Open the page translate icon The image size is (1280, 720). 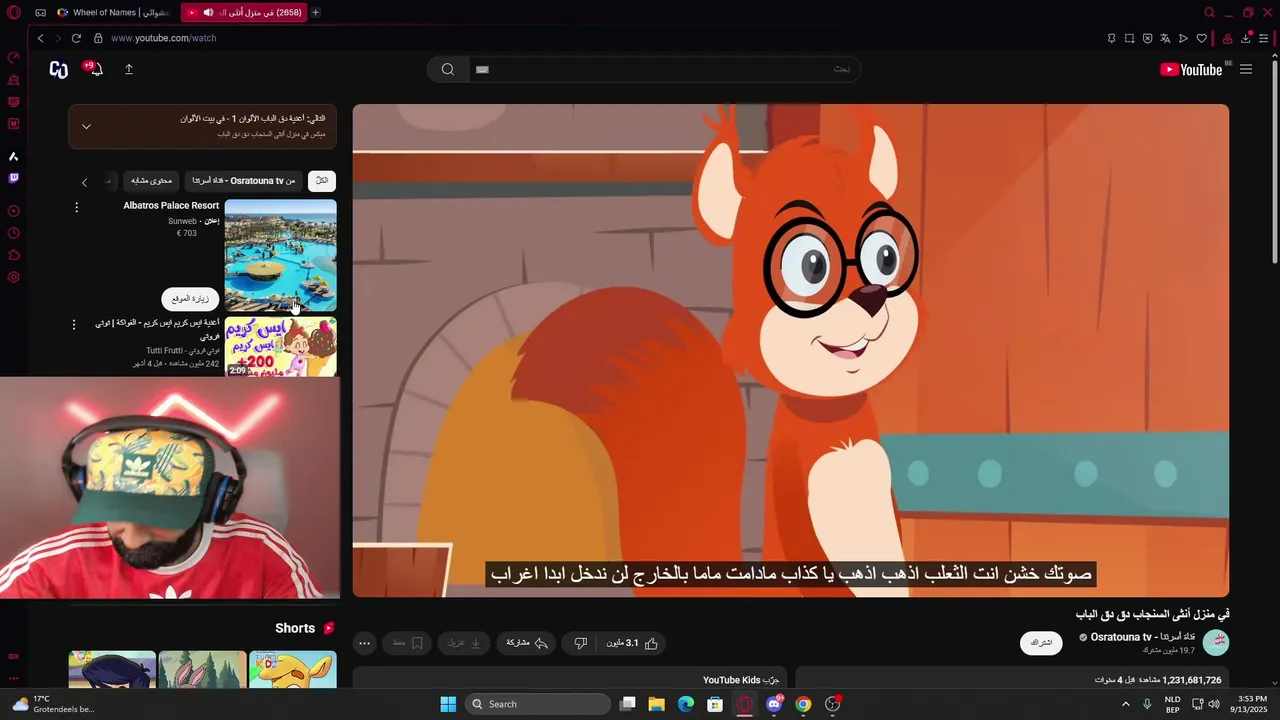coord(1165,38)
